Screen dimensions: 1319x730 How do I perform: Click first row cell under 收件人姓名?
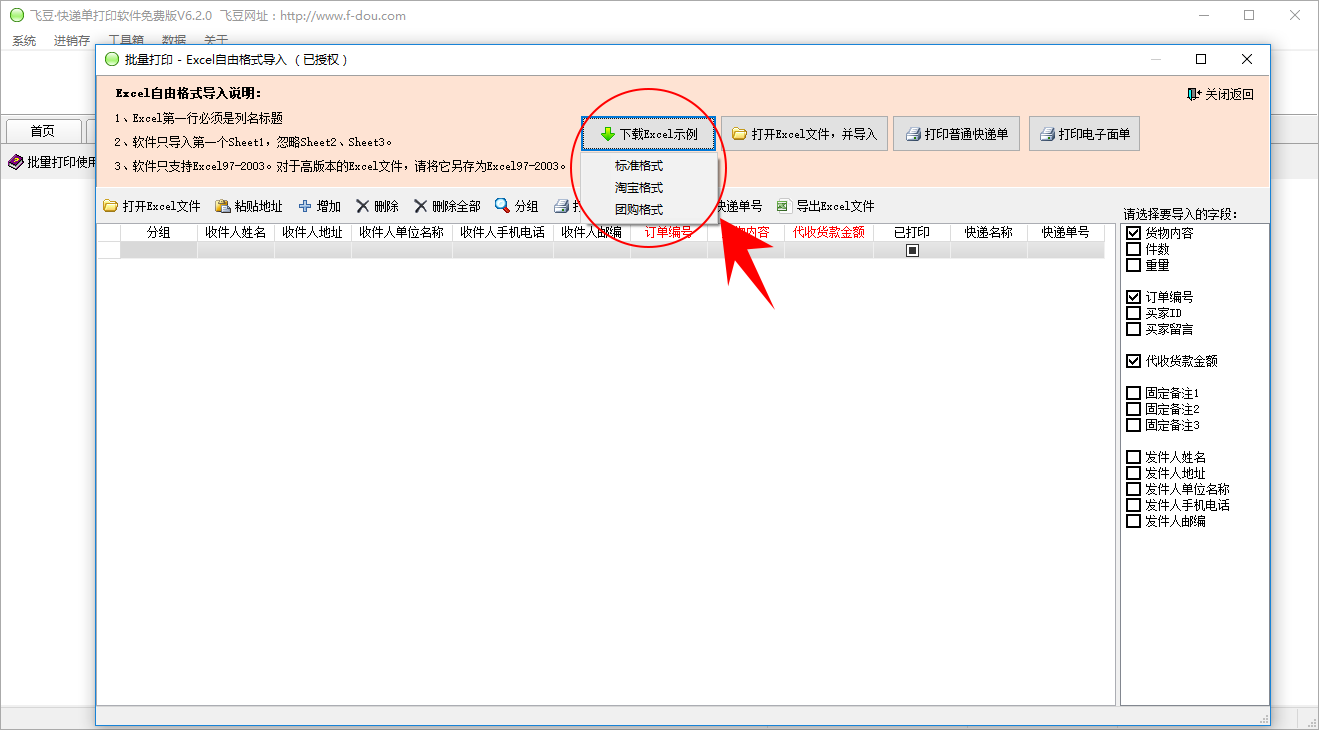click(236, 251)
